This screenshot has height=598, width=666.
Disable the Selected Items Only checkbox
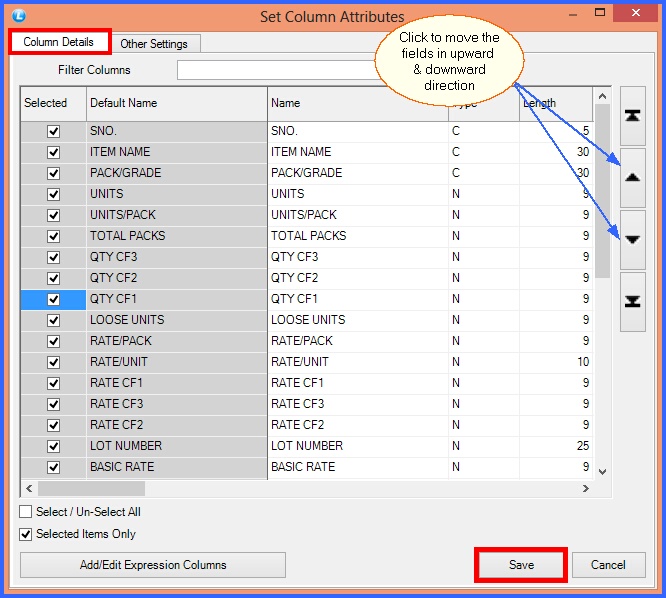coord(26,534)
